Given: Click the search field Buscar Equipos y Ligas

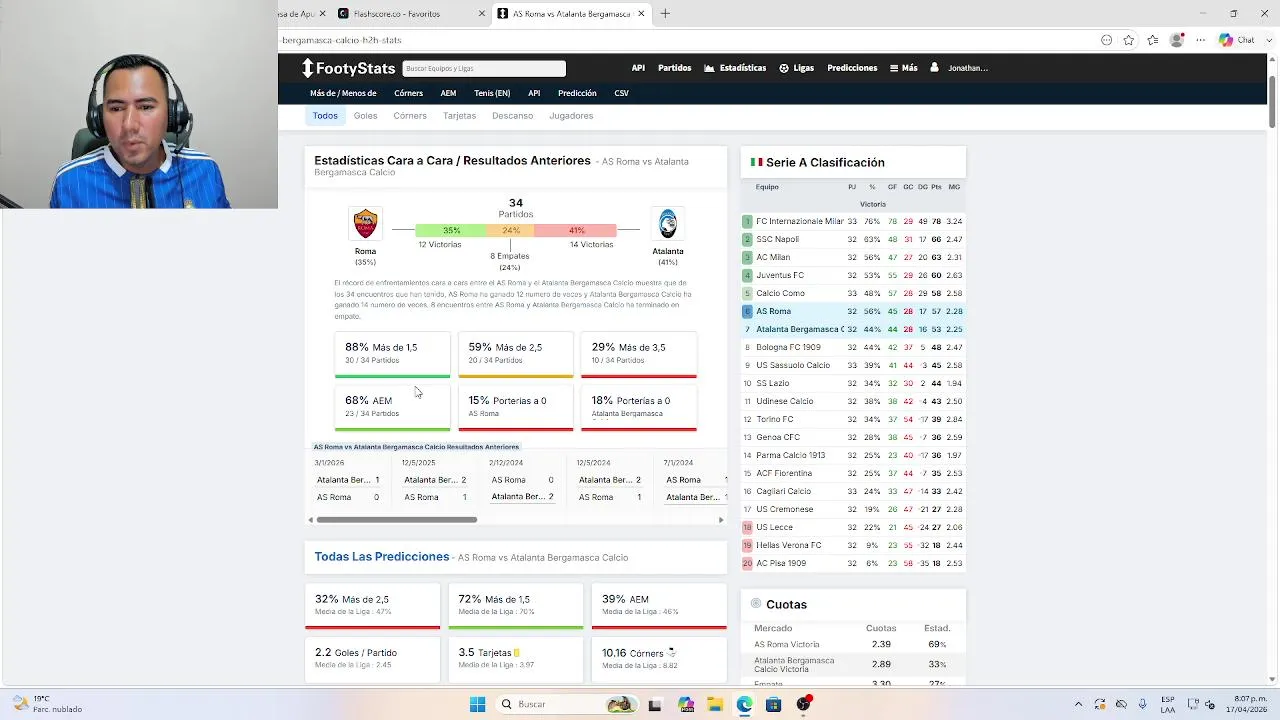Looking at the screenshot, I should (484, 68).
